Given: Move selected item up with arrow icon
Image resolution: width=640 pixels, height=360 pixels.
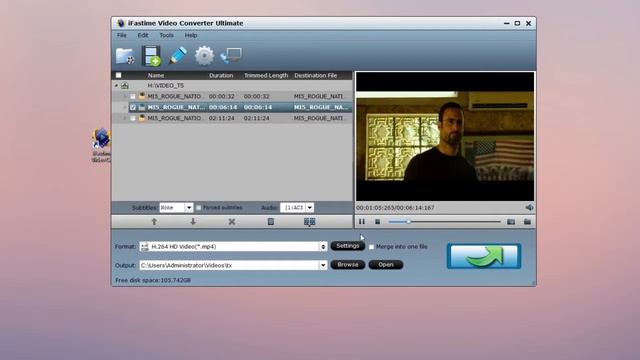Looking at the screenshot, I should (154, 222).
